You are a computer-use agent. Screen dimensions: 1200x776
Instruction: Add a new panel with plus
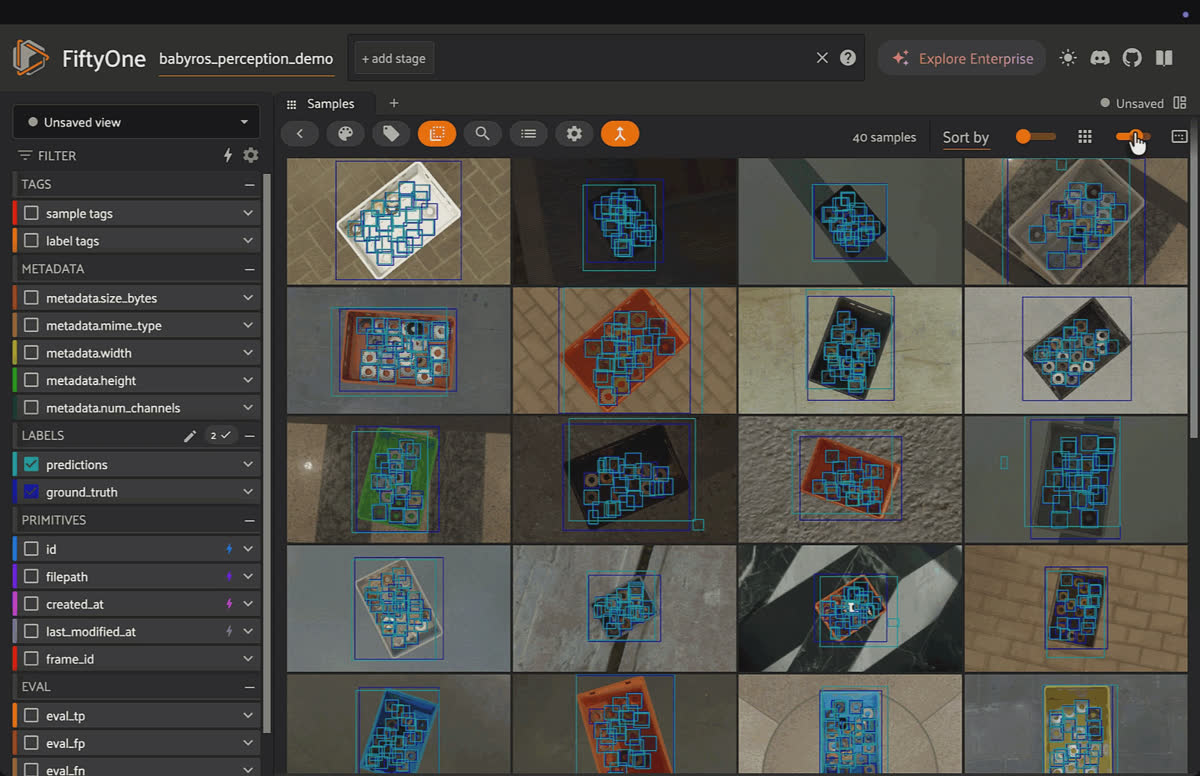point(394,103)
